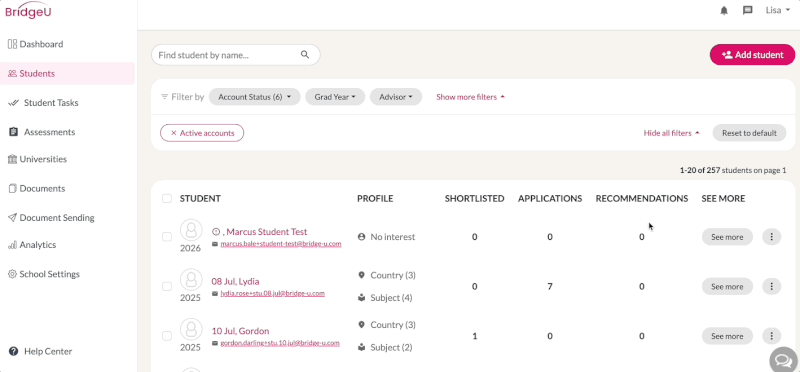Tick the select-all students checkbox
This screenshot has height=372, width=800.
[x=167, y=199]
